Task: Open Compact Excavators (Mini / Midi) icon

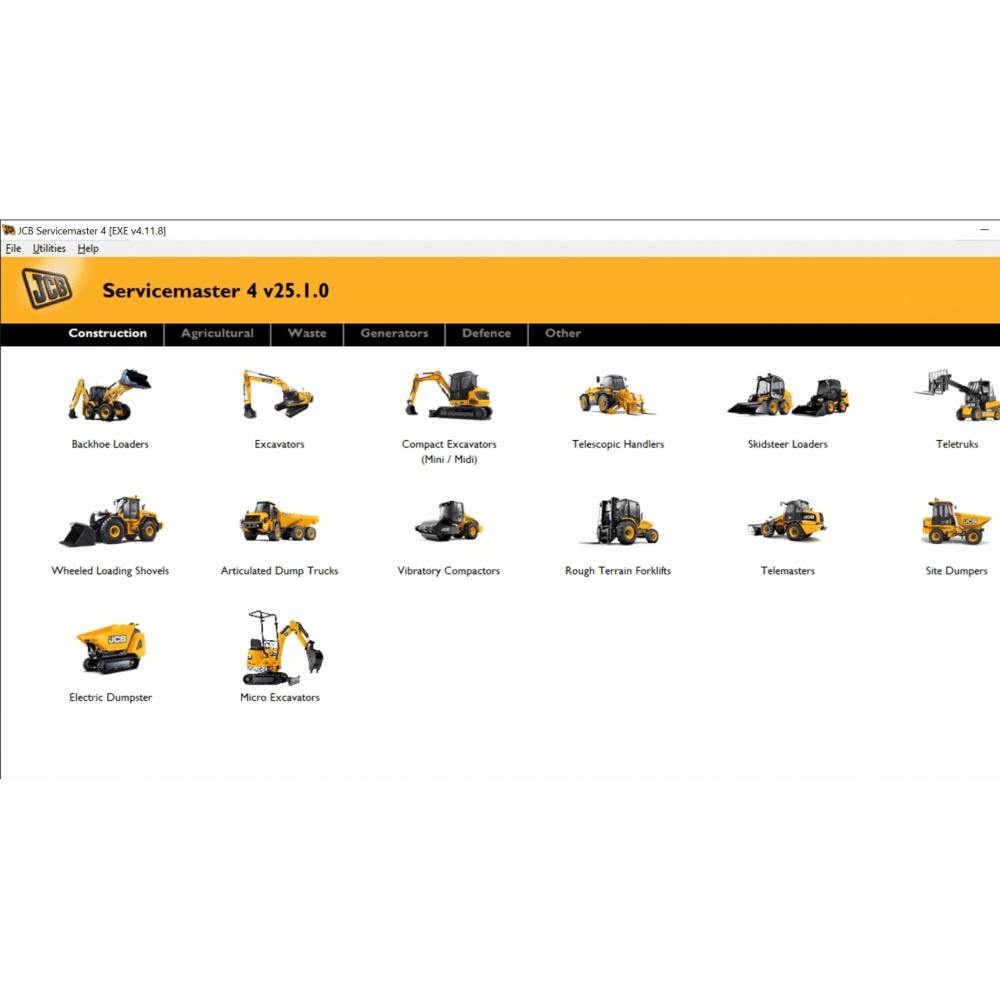Action: pyautogui.click(x=450, y=395)
